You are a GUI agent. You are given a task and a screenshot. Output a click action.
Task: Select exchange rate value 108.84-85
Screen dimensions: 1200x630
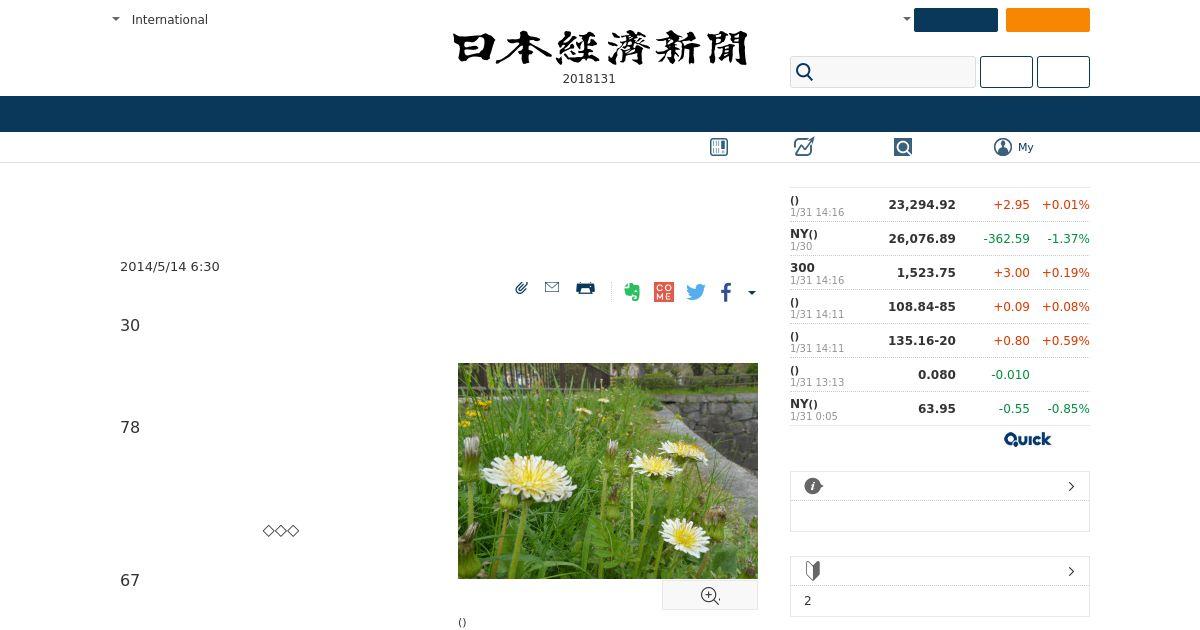[x=922, y=307]
